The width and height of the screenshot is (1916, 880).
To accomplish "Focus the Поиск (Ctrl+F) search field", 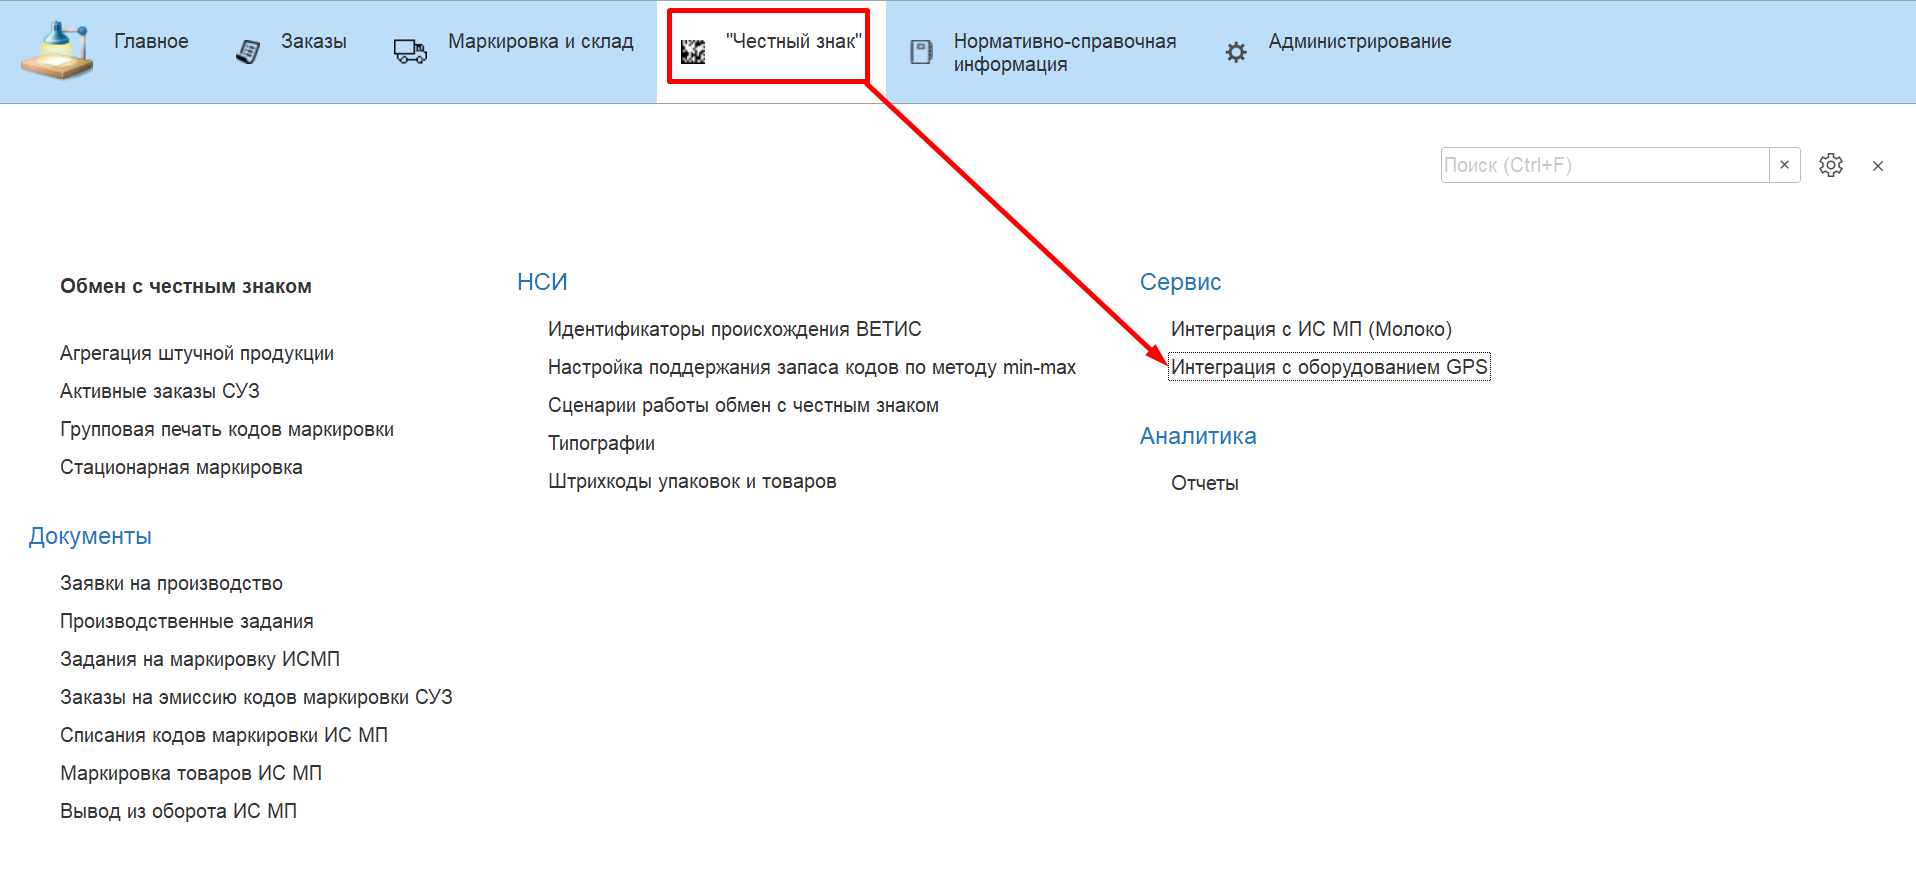I will 1605,165.
